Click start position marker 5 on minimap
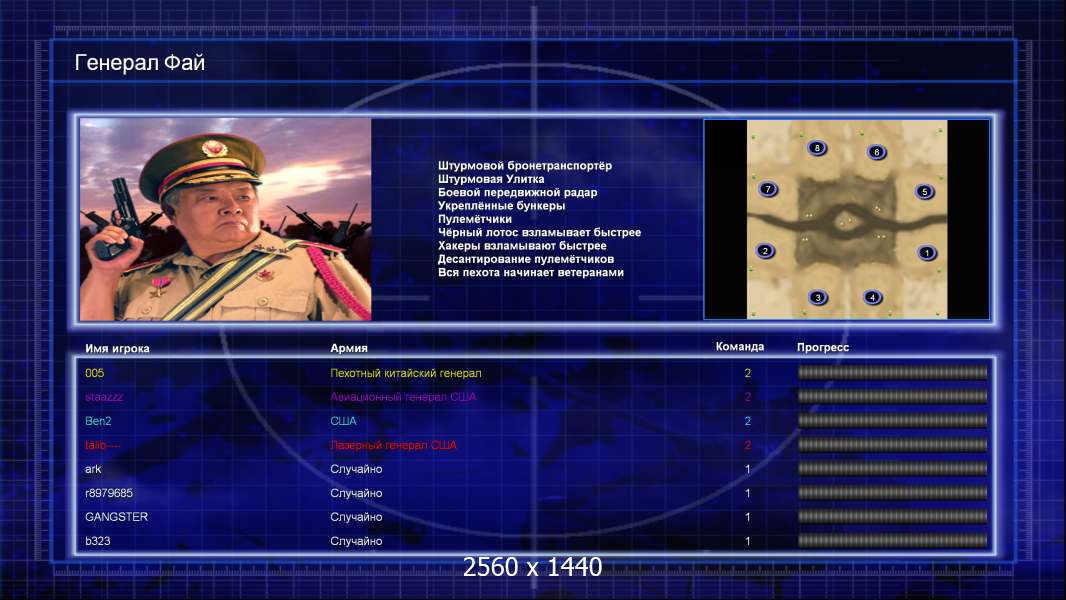1066x600 pixels. click(x=924, y=192)
